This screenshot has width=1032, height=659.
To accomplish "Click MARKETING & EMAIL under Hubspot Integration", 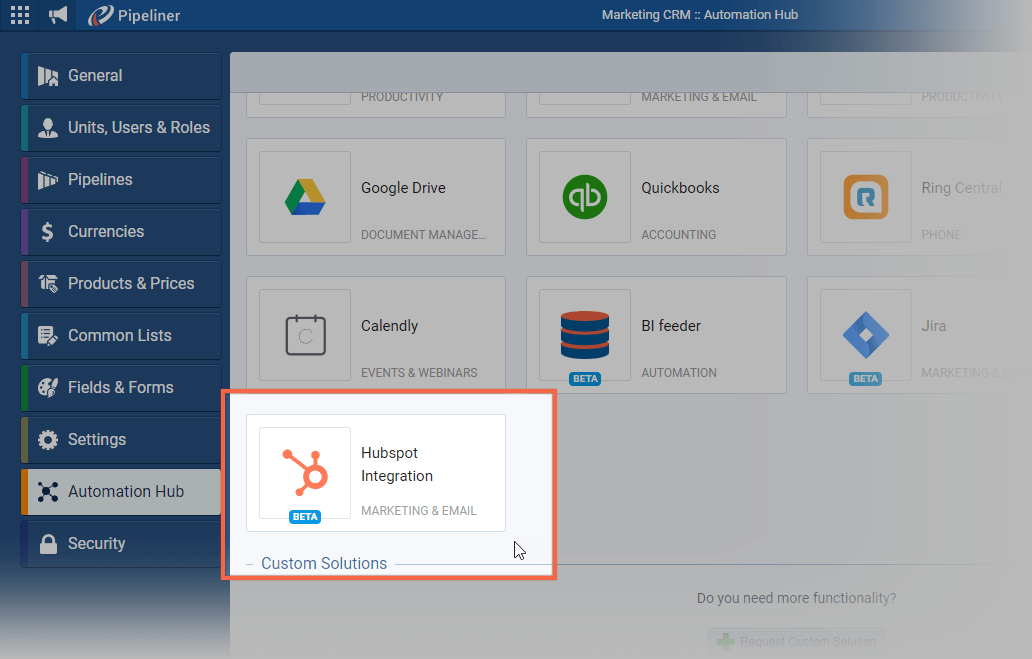I will click(419, 511).
